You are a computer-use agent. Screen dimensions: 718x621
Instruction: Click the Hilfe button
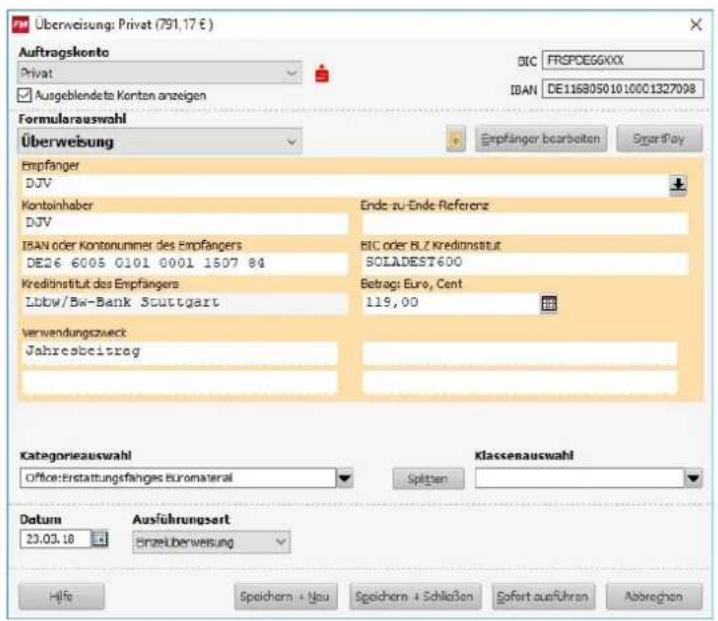click(61, 596)
